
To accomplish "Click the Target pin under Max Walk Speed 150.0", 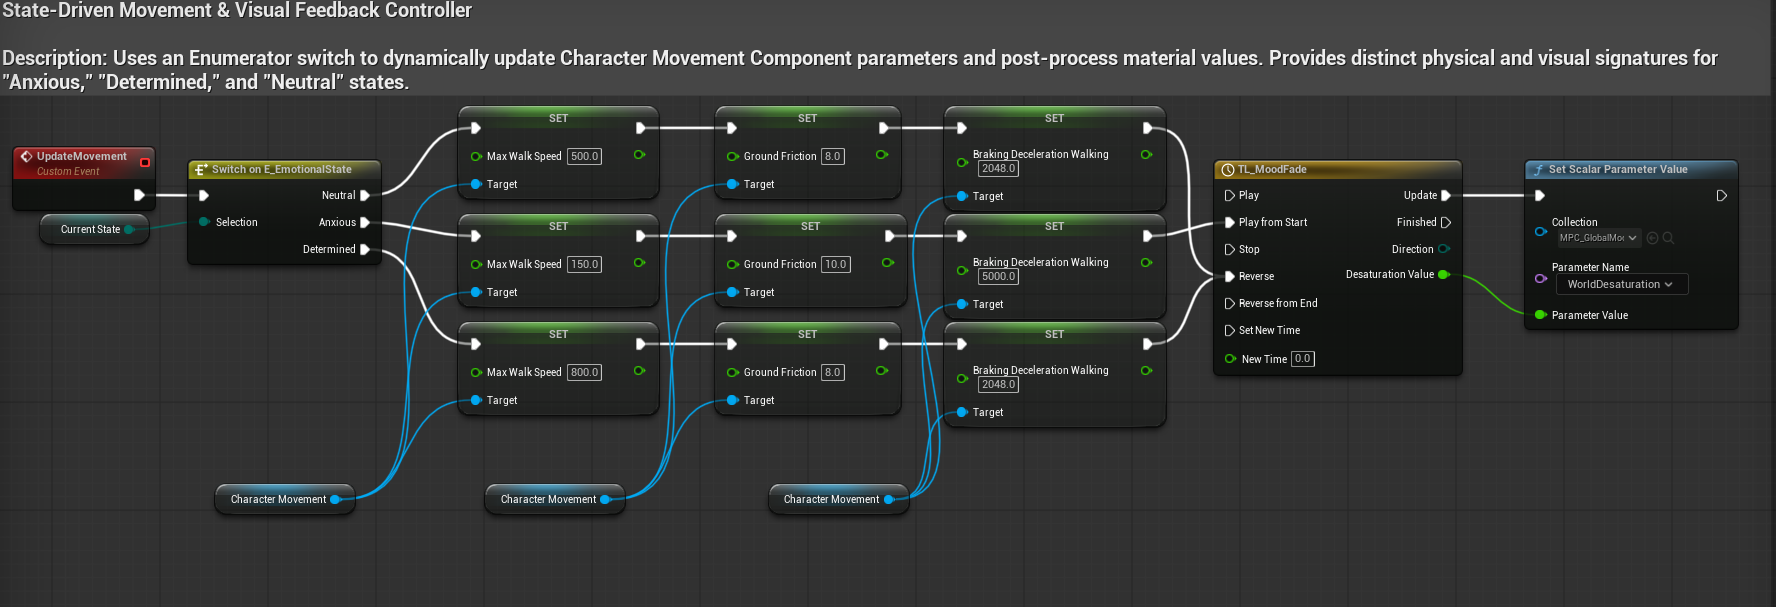I will tap(476, 292).
